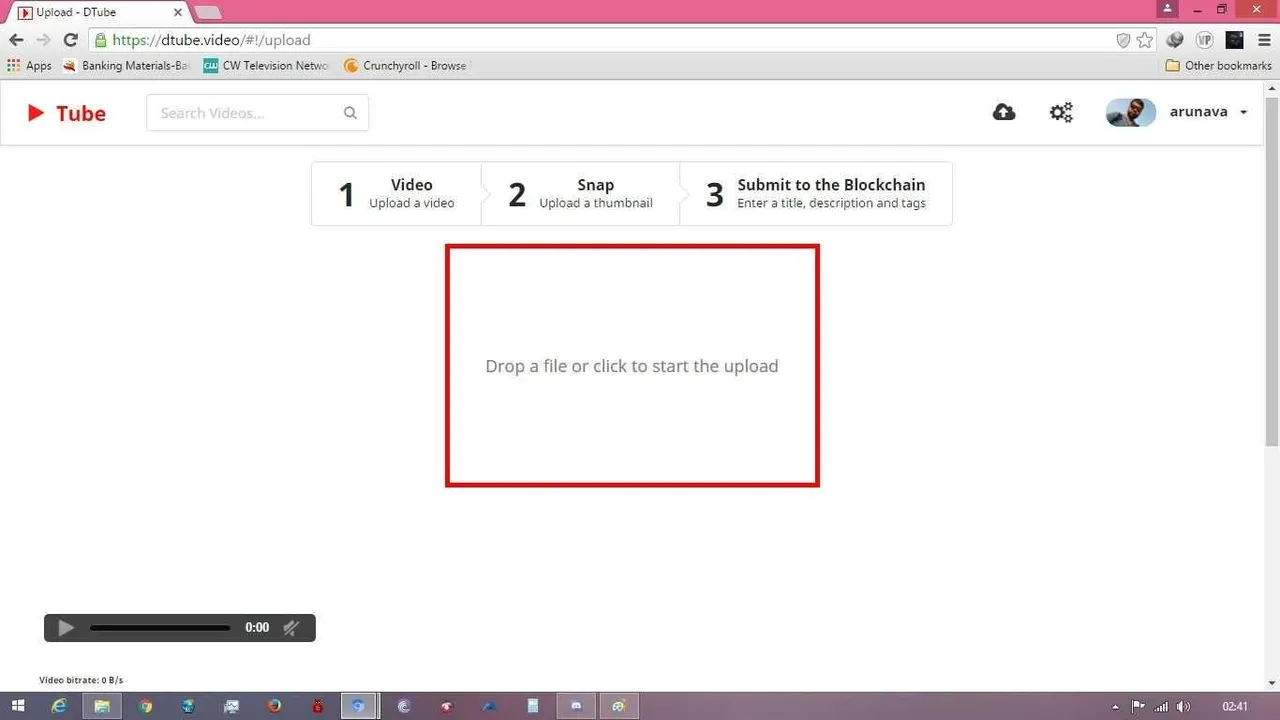Click the Search Videos input field
This screenshot has width=1280, height=720.
[257, 113]
